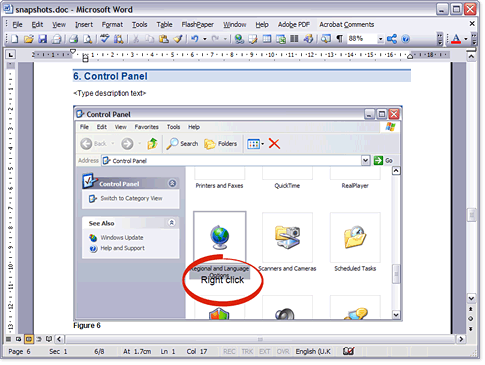Open the FlashPaper menu
The image size is (485, 365).
coord(198,25)
